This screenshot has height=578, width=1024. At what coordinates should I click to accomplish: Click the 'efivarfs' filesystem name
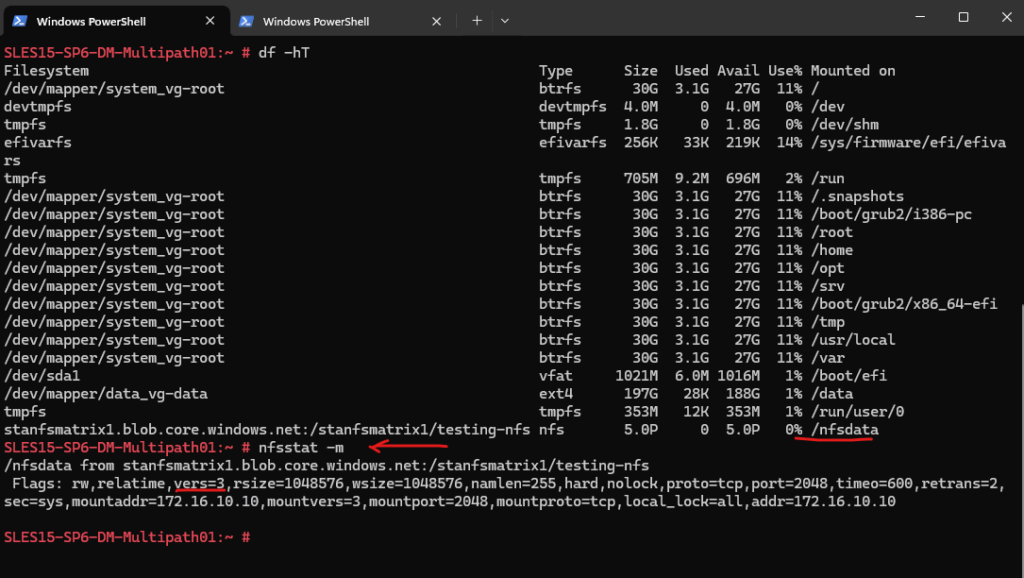pos(38,142)
